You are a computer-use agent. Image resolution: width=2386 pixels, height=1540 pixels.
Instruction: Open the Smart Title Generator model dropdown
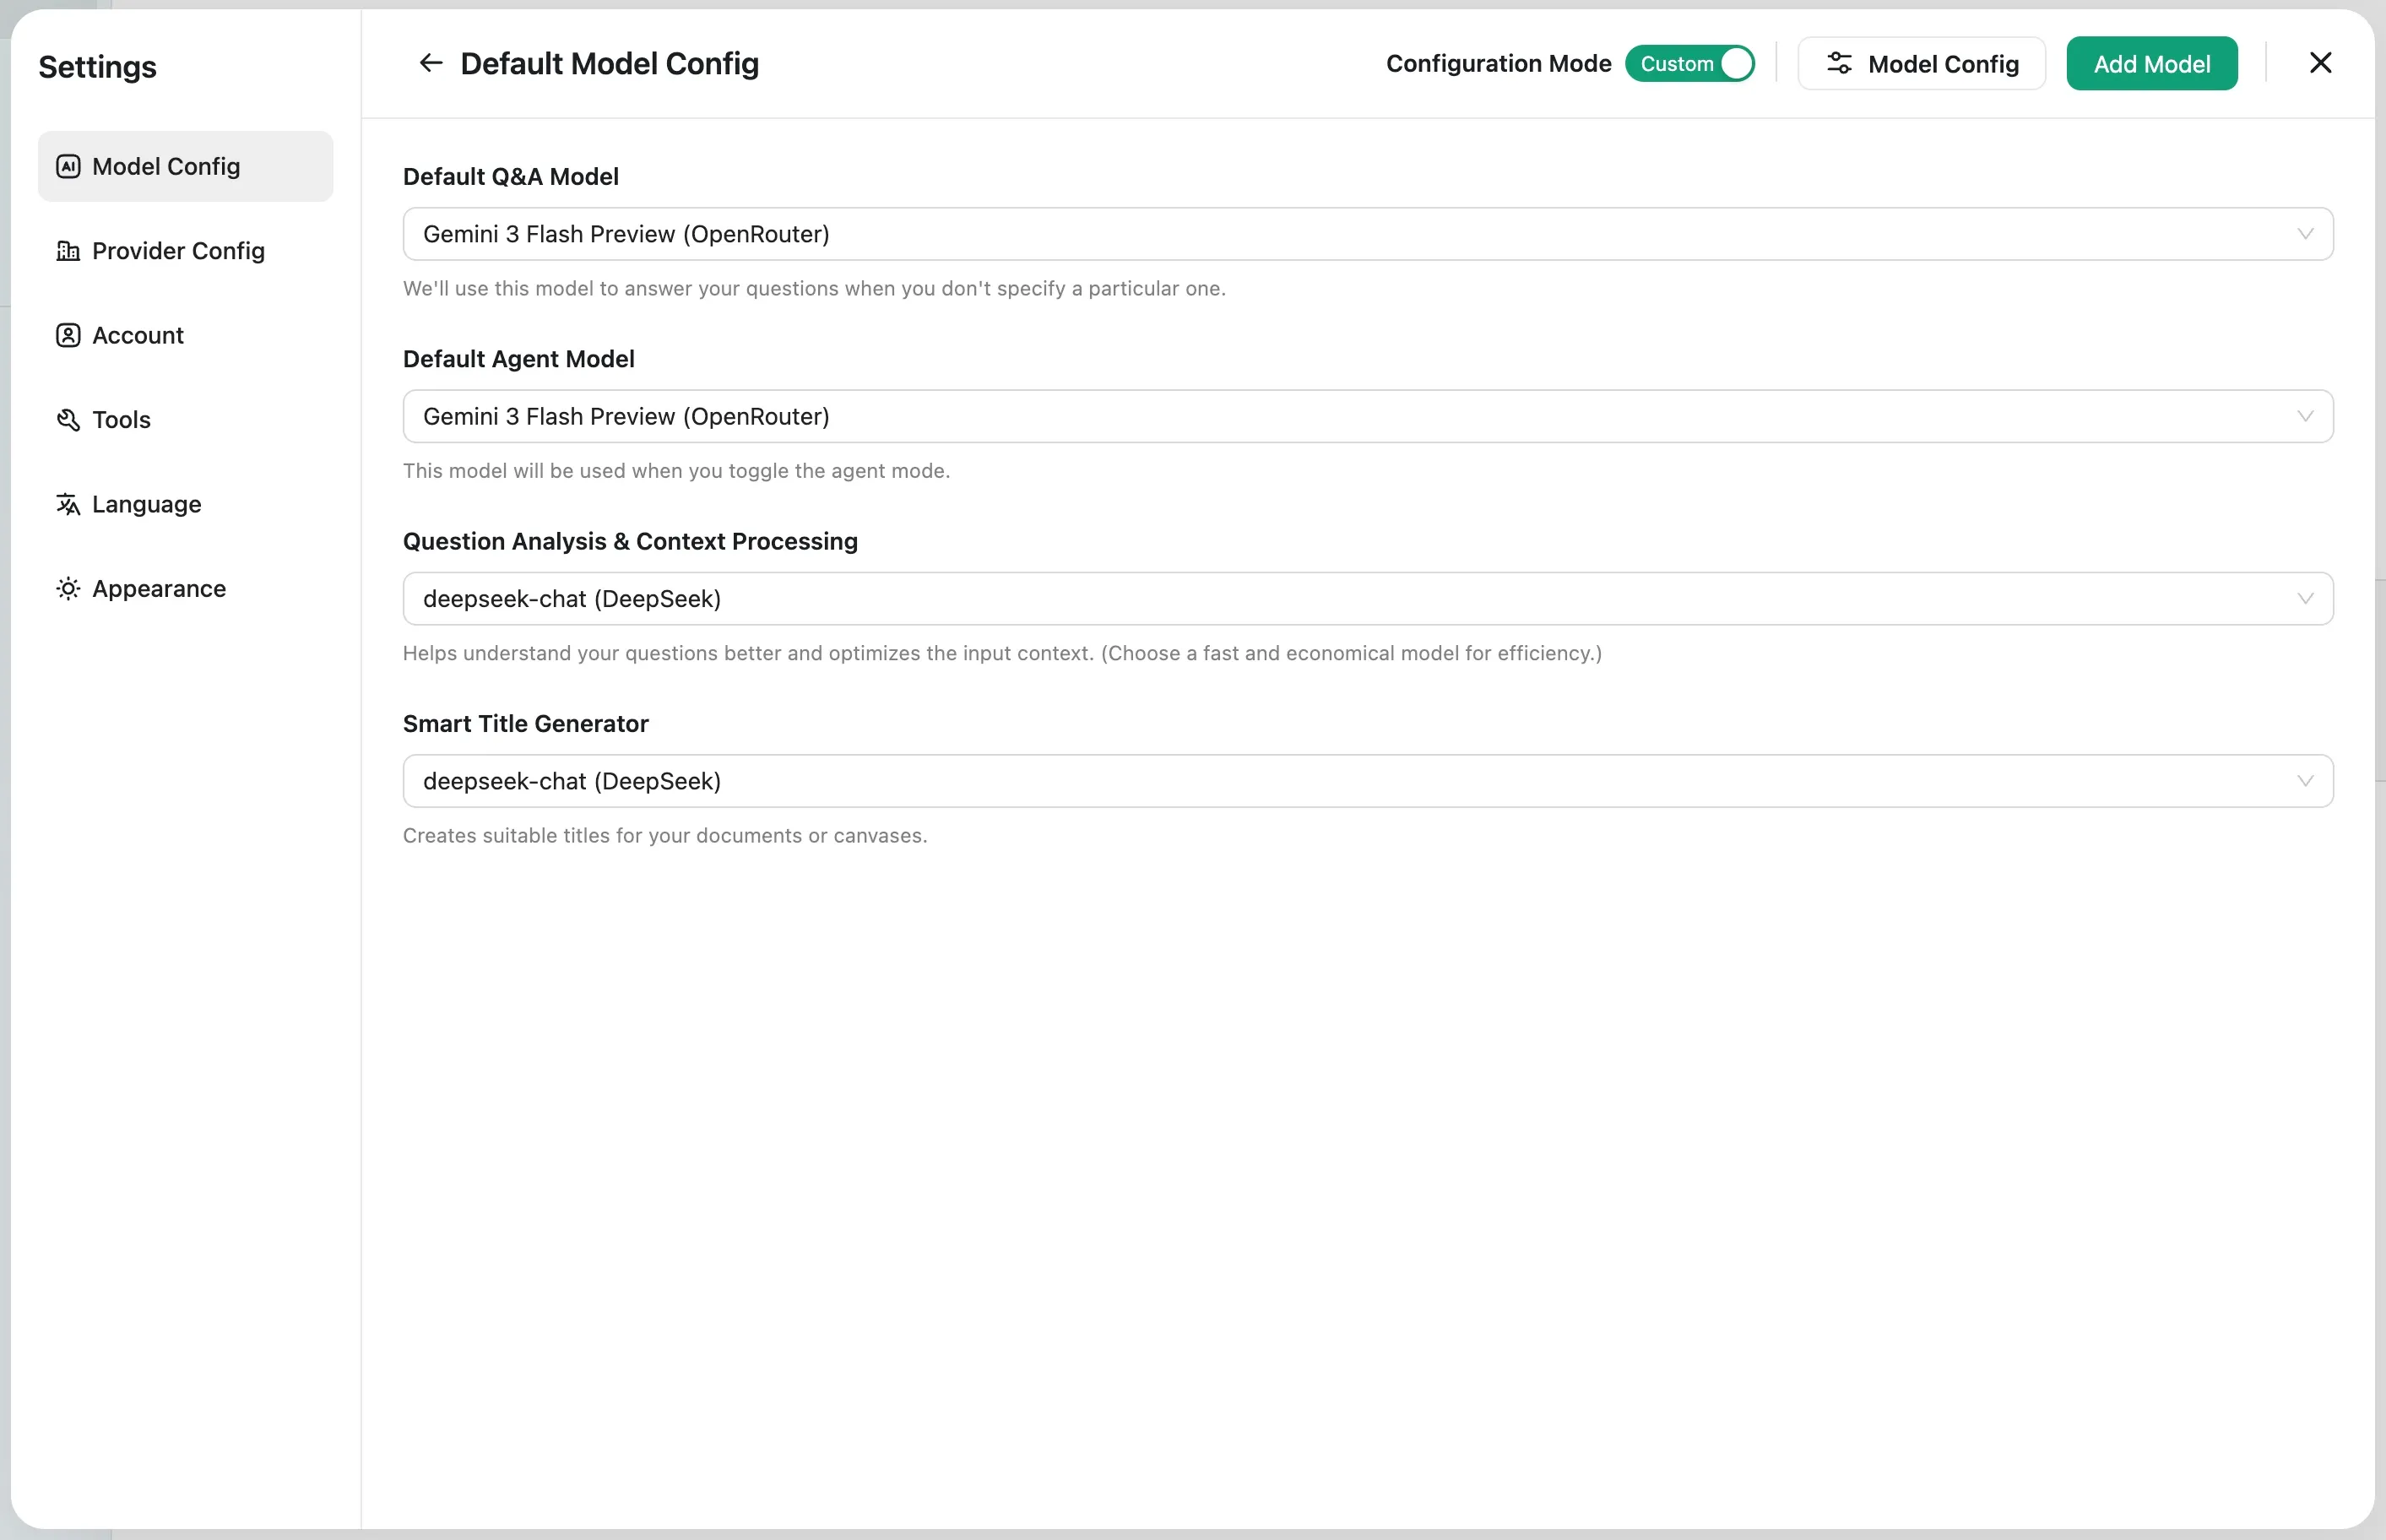pos(2305,781)
